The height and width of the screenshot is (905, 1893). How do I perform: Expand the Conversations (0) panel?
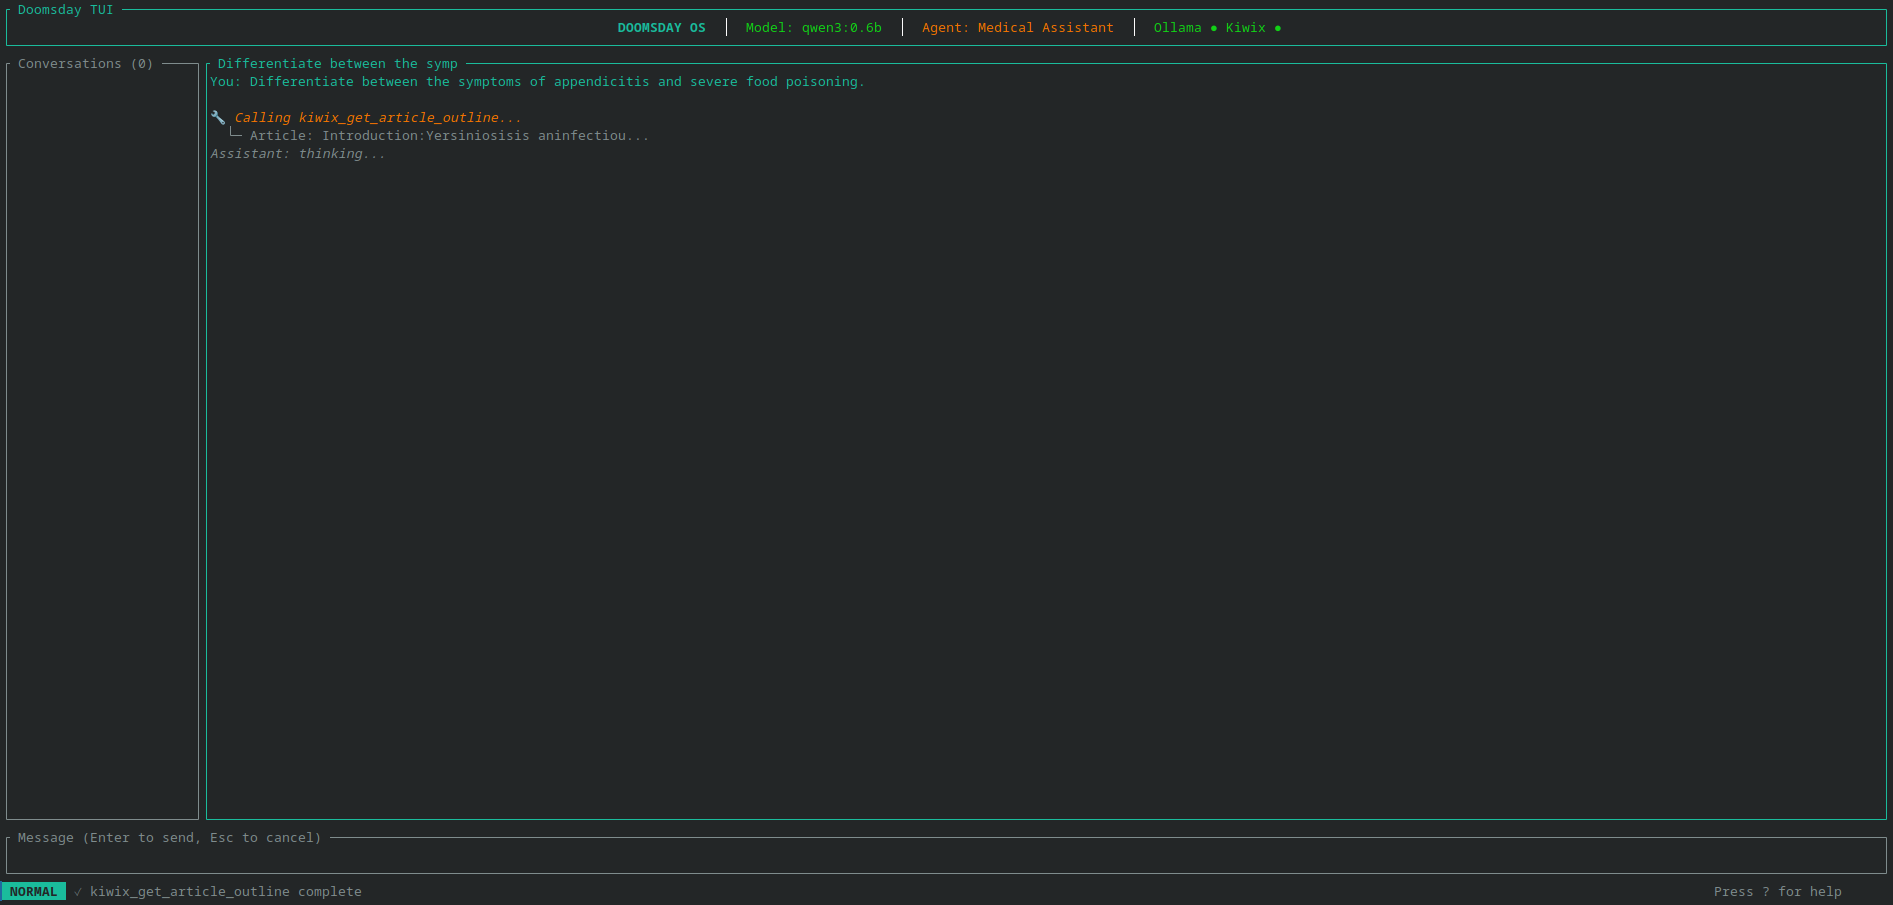(x=84, y=63)
